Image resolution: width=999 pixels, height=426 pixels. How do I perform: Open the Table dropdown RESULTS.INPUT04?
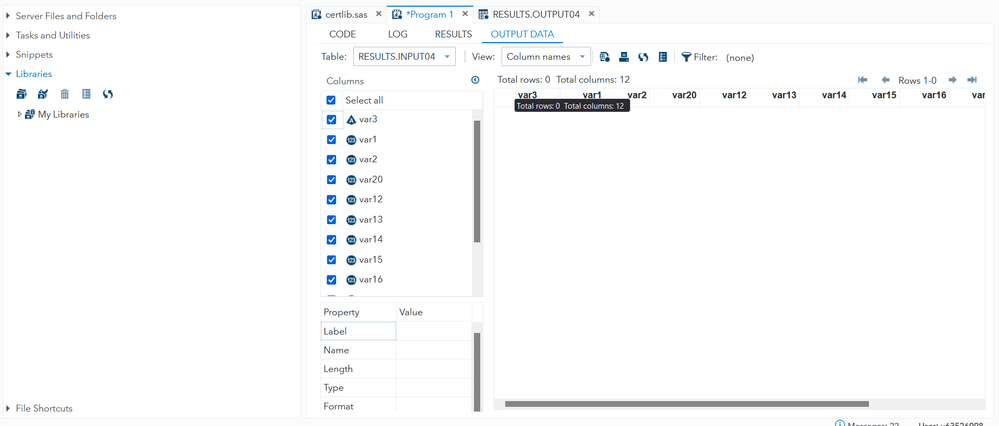coord(405,57)
